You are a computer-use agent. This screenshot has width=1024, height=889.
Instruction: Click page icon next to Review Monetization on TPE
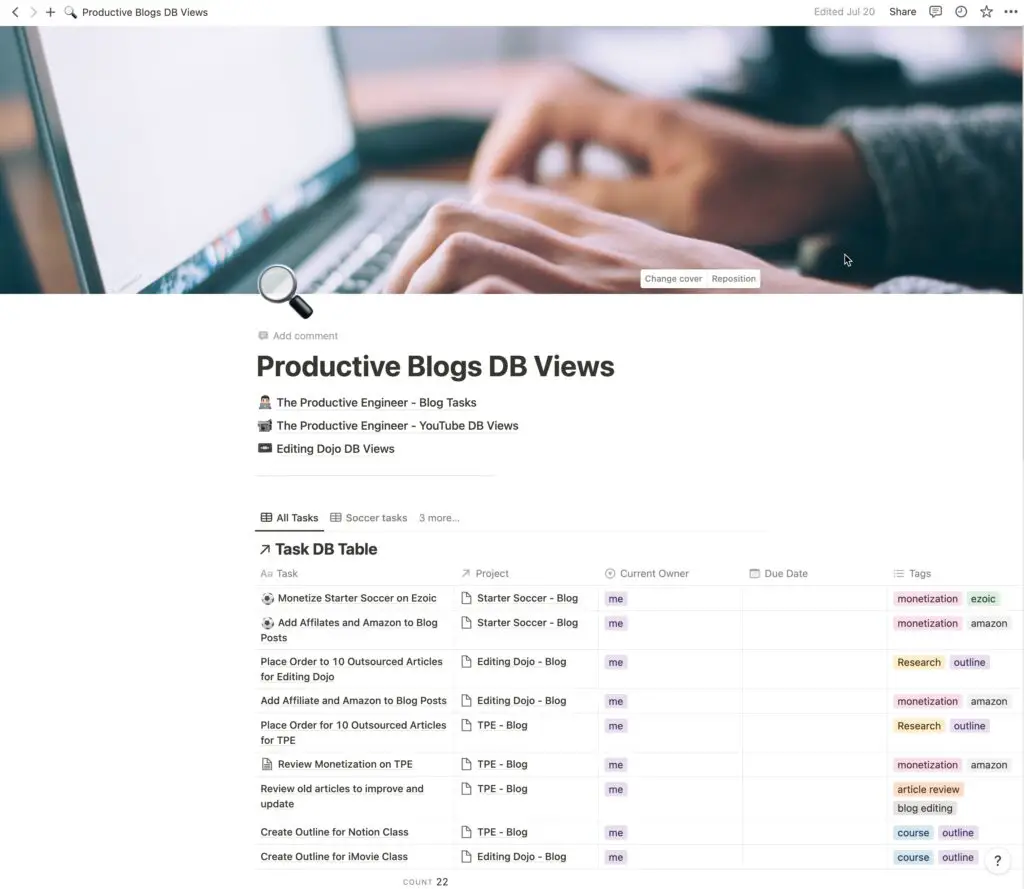[266, 764]
